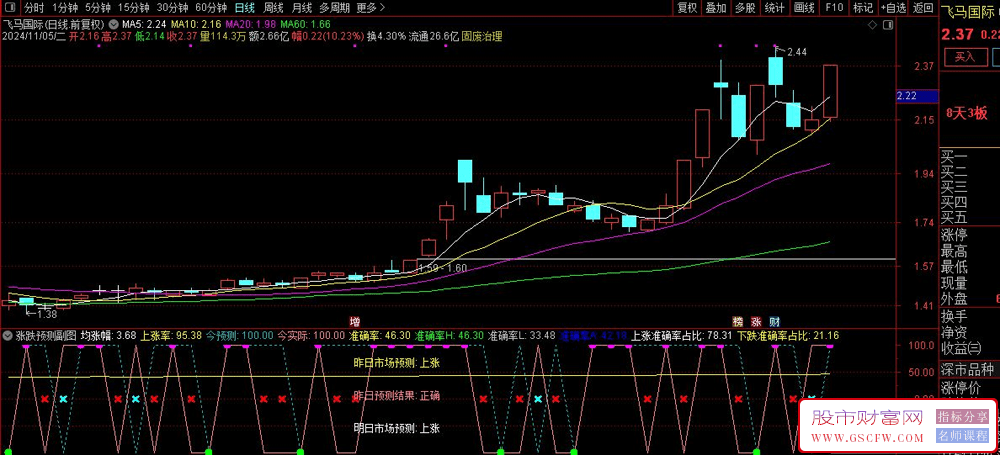Click the 涨 marker icon on the date axis
The height and width of the screenshot is (455, 1000).
click(x=757, y=322)
